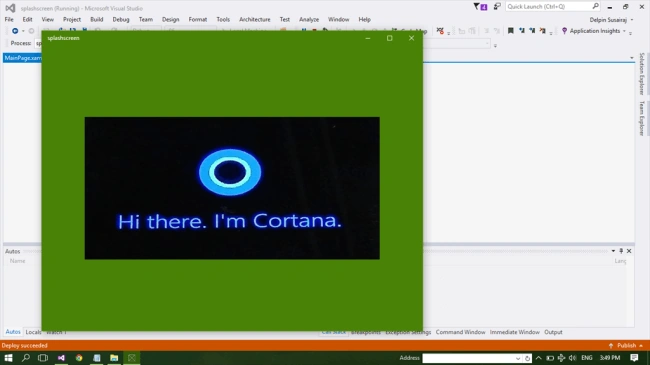Open Action Center notification icon

coord(634,358)
